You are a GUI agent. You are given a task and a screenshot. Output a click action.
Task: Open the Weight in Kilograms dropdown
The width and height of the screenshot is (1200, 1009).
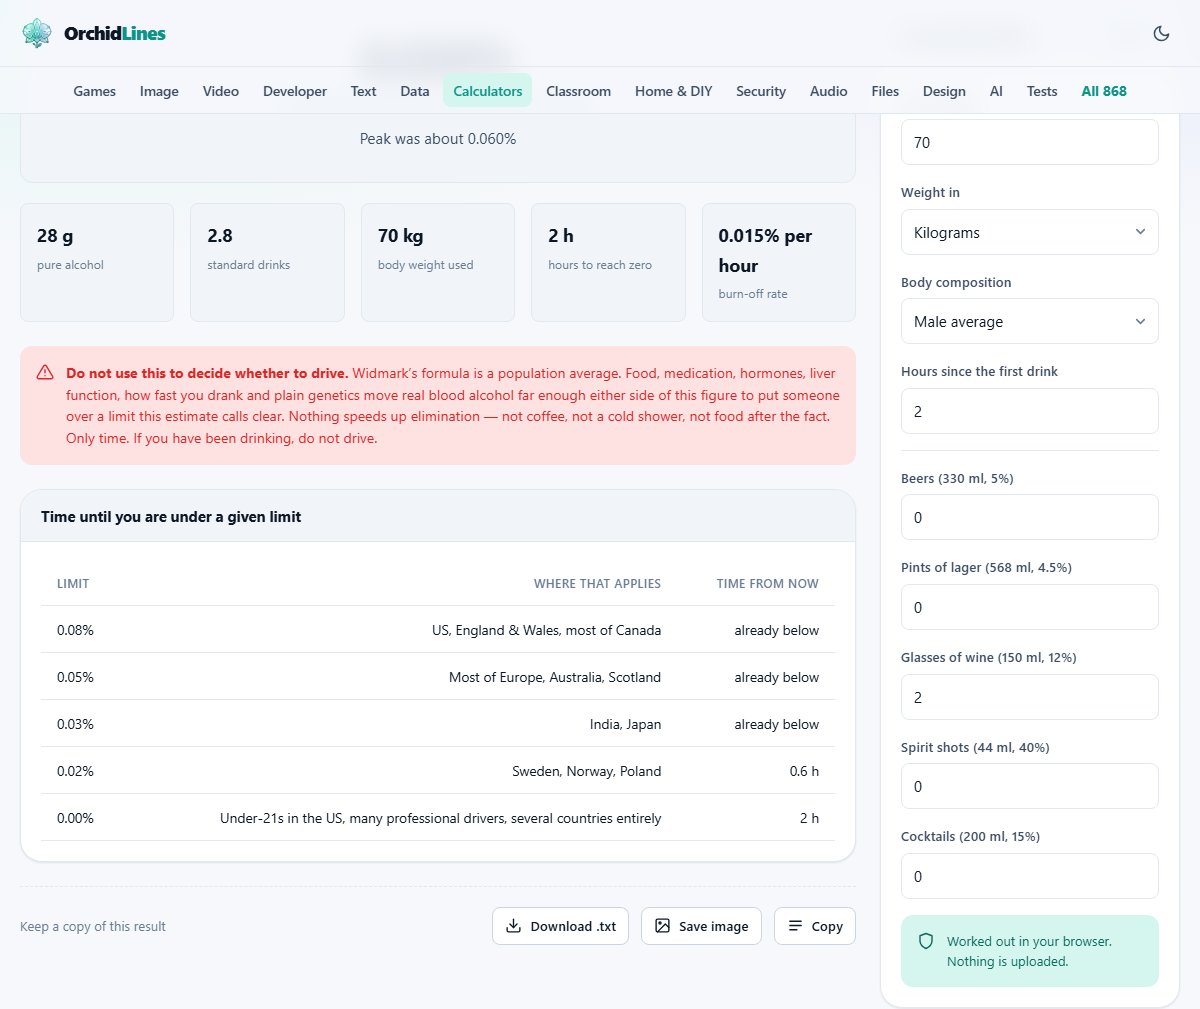coord(1029,232)
